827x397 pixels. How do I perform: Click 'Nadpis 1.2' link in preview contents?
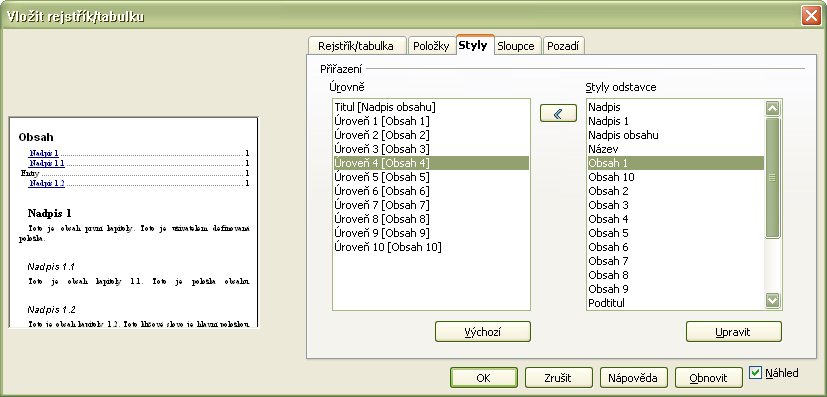[x=47, y=183]
